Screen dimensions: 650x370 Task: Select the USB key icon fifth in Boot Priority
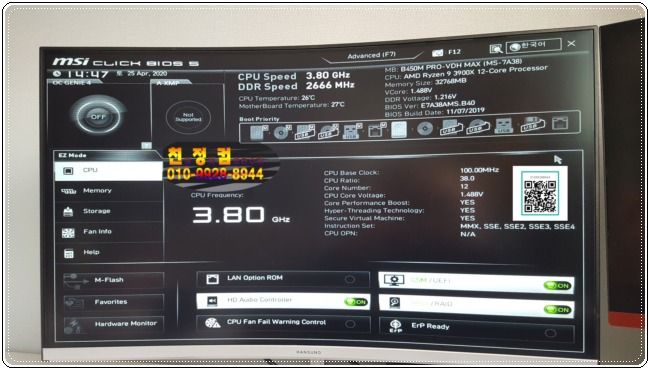pos(352,131)
